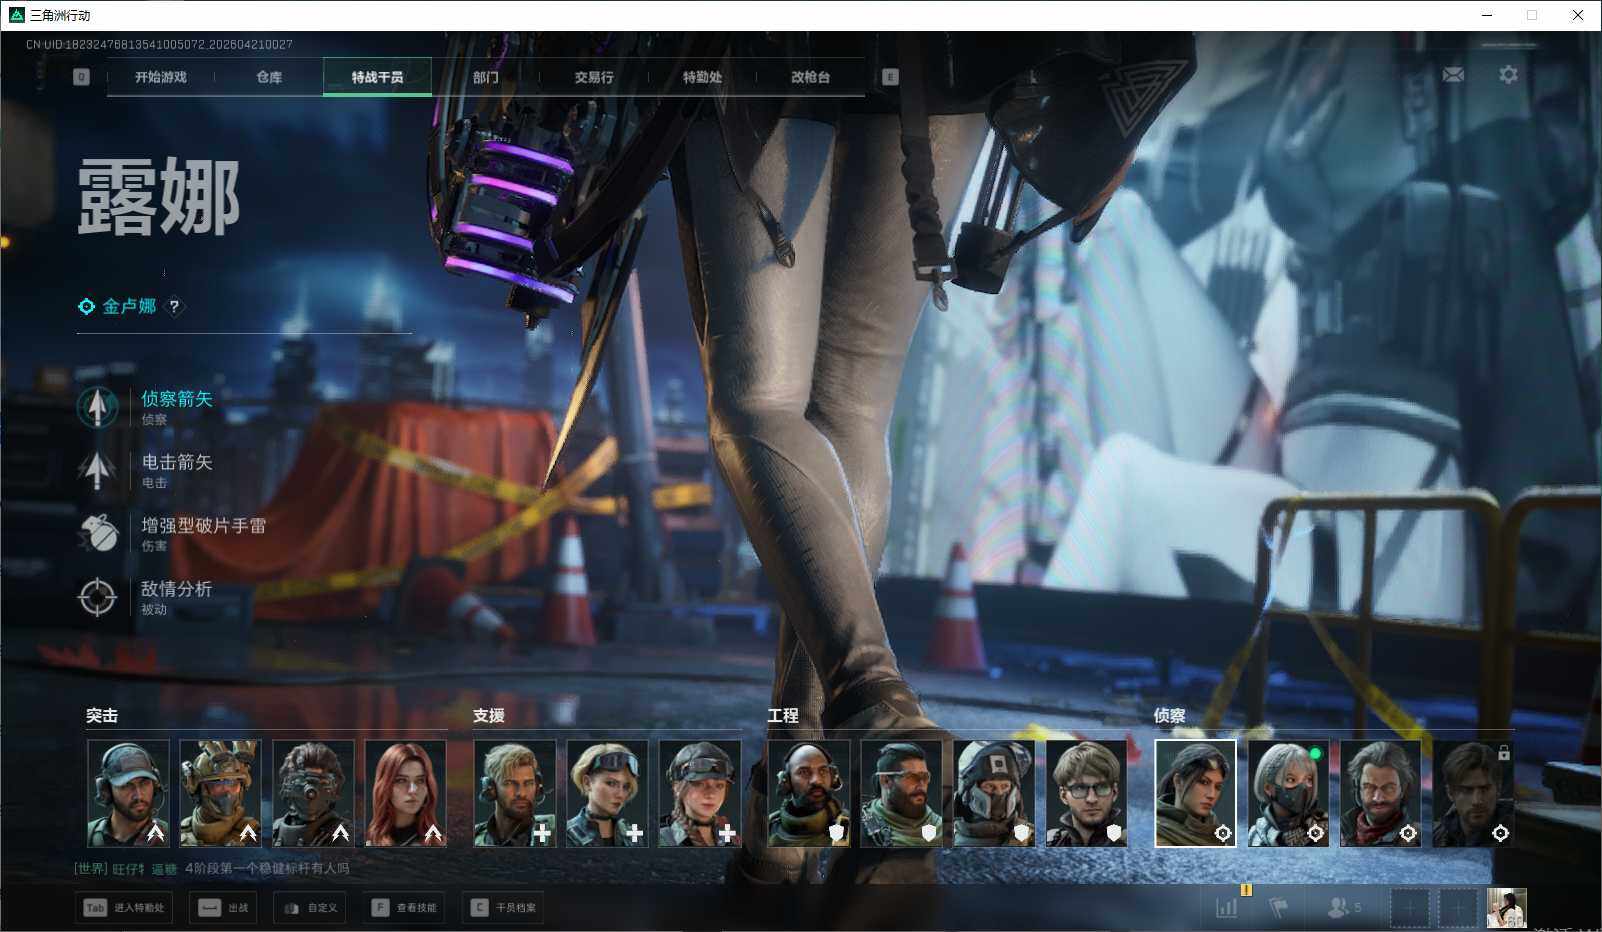The height and width of the screenshot is (932, 1602).
Task: Open the friends list icon
Action: point(1344,907)
